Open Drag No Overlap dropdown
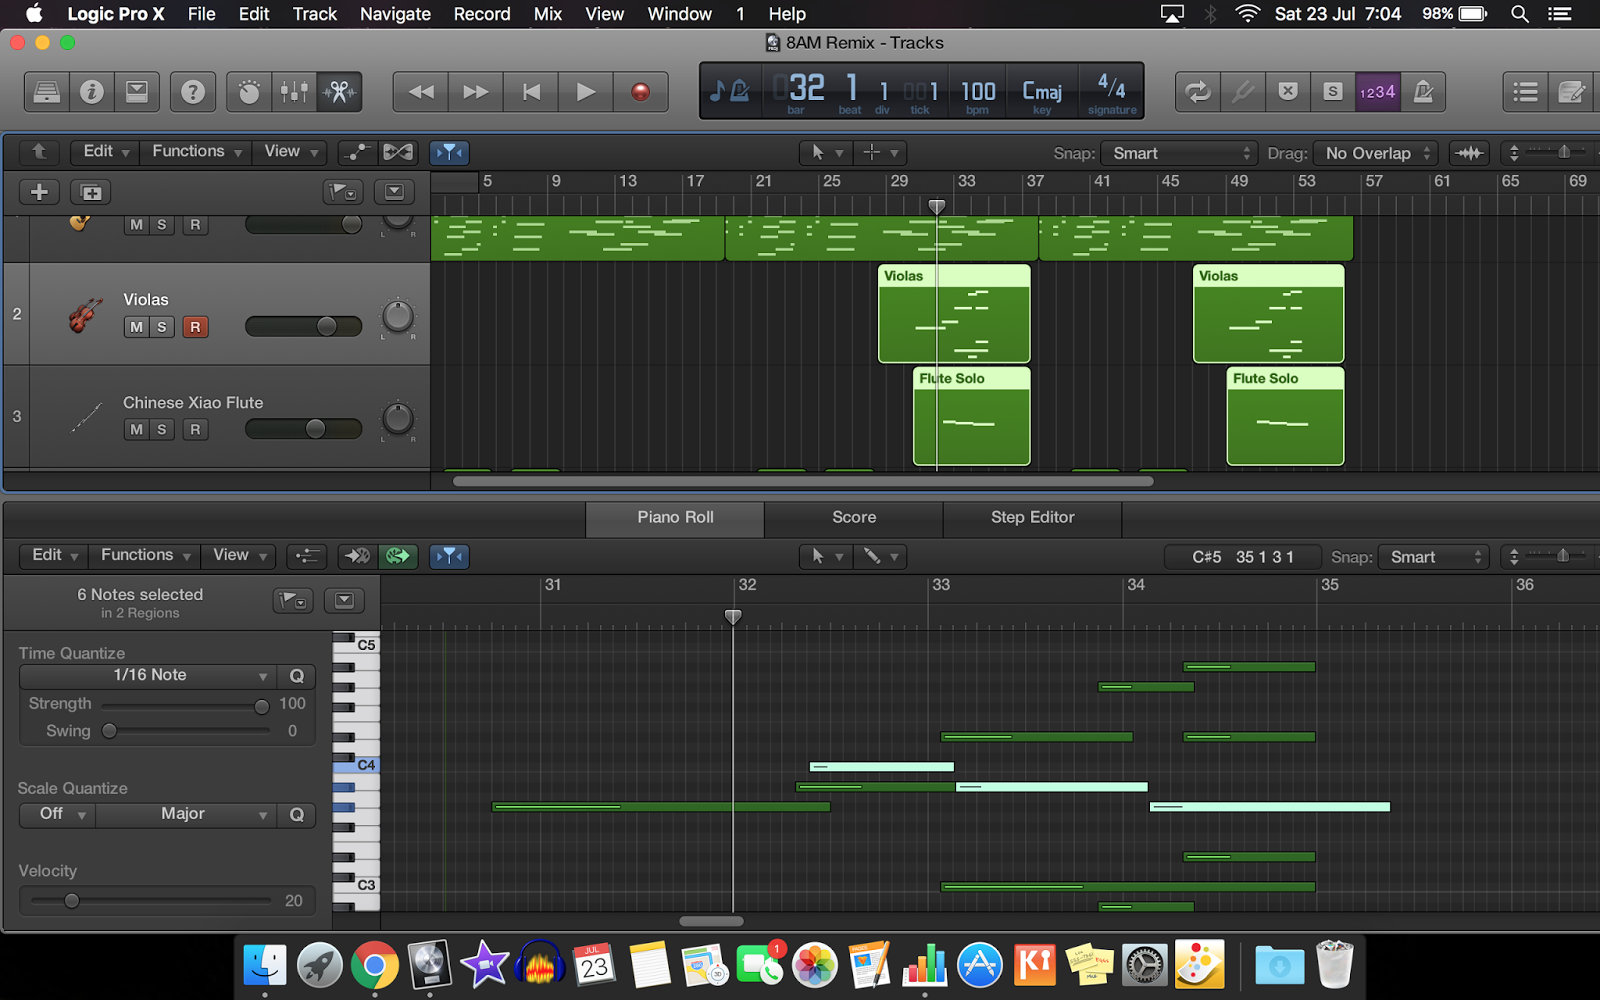Screen dimensions: 1600x1000 [x=1376, y=153]
